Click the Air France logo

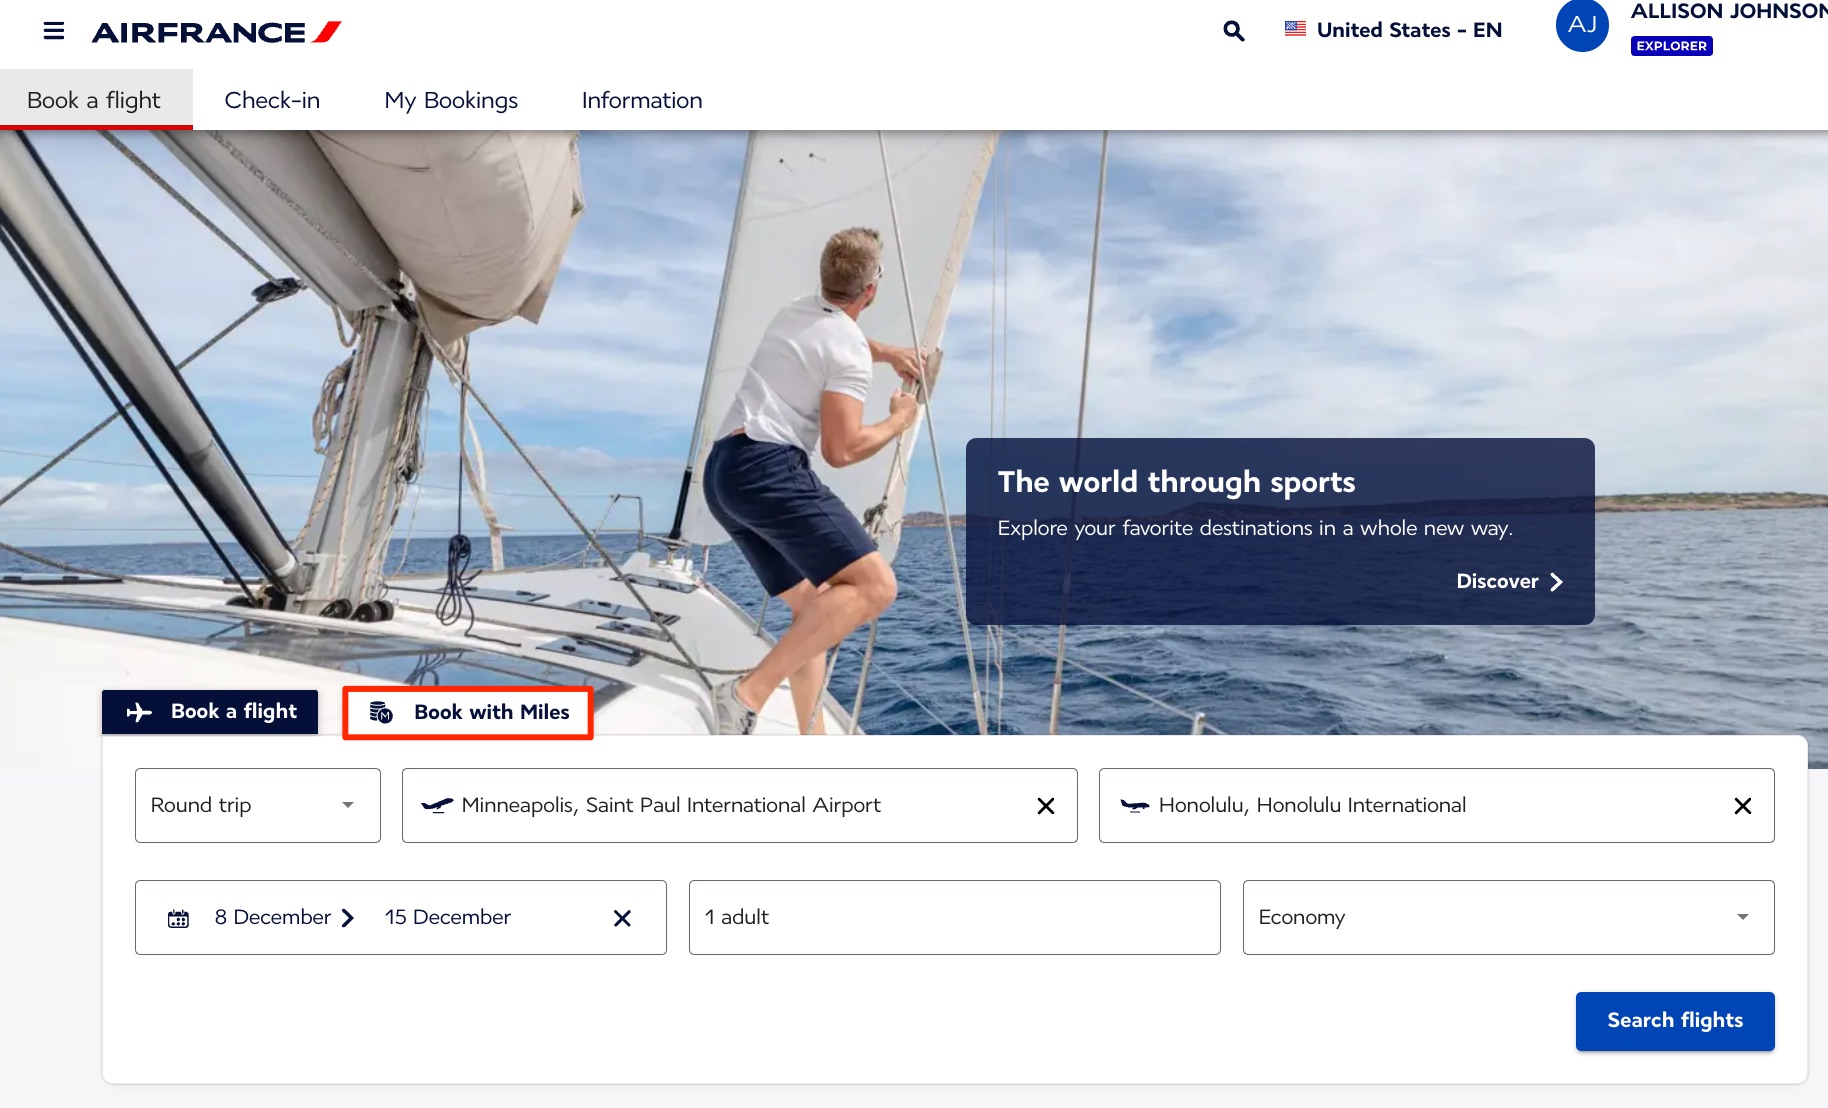(216, 31)
